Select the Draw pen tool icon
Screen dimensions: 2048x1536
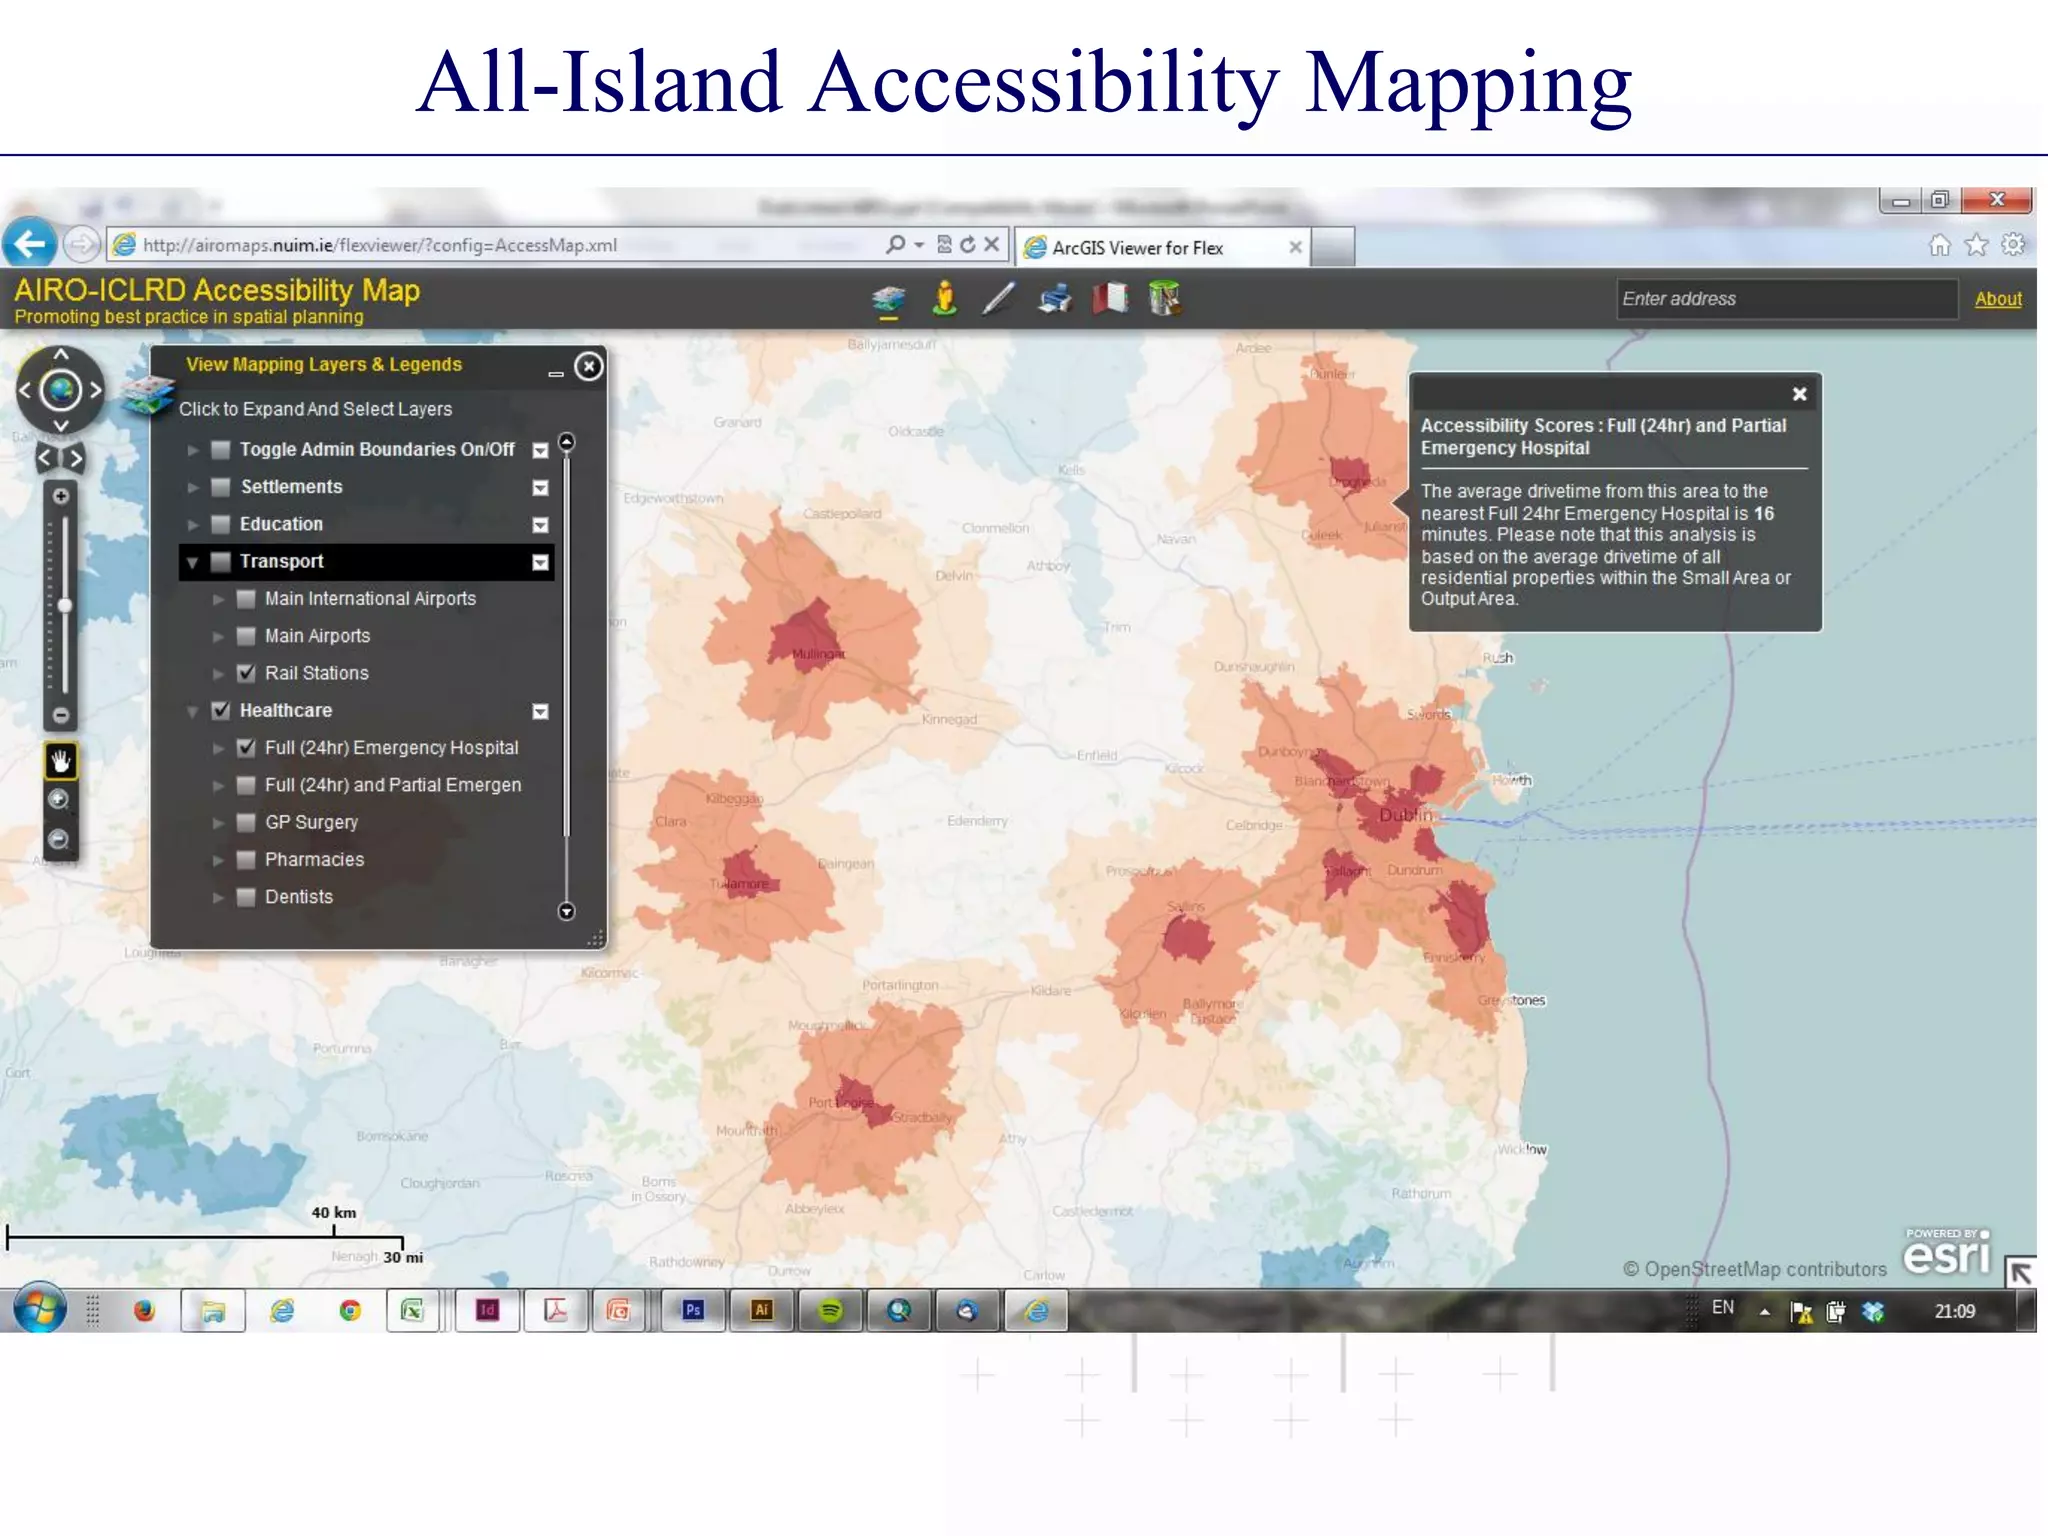[998, 299]
